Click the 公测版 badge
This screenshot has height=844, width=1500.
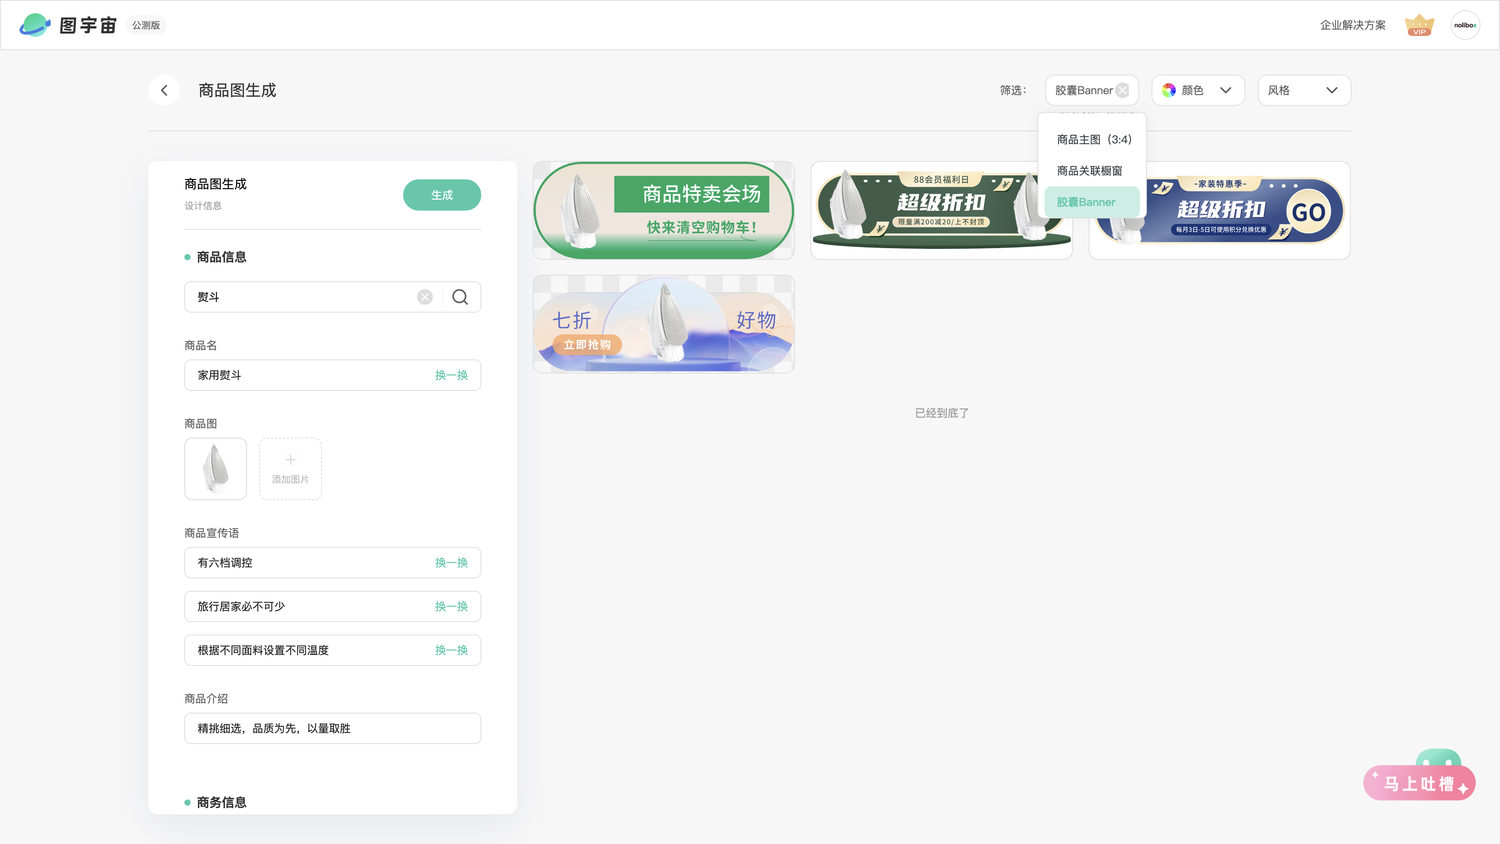[146, 25]
